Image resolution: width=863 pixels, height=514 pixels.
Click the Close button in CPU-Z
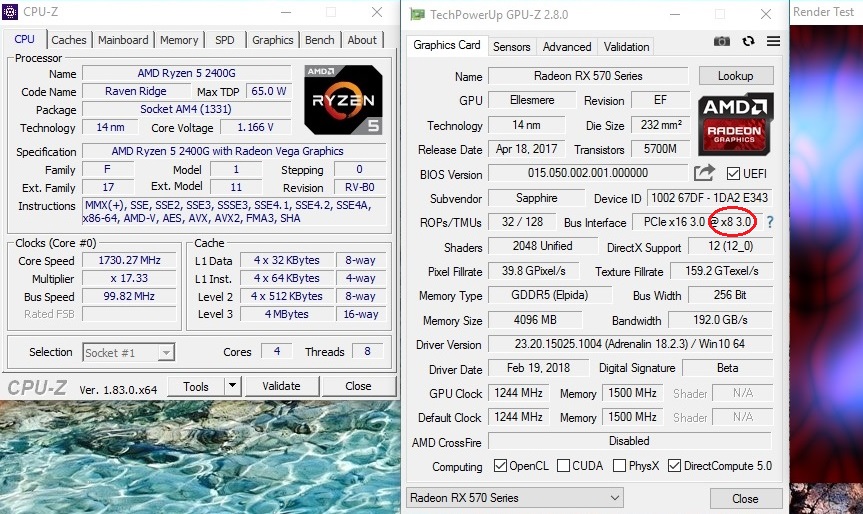[358, 386]
